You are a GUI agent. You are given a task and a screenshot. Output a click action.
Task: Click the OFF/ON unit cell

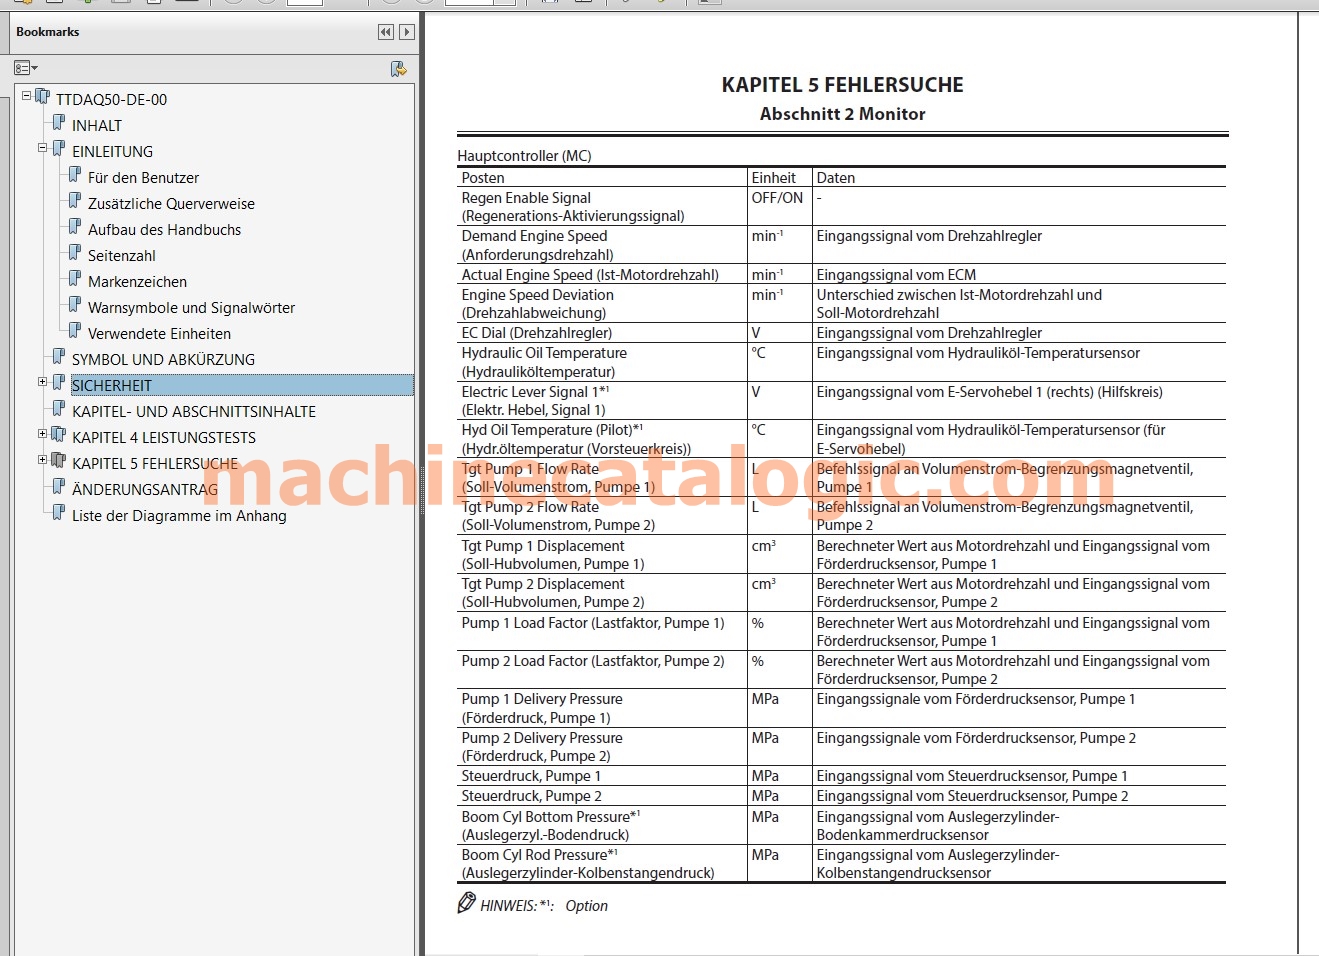[779, 207]
